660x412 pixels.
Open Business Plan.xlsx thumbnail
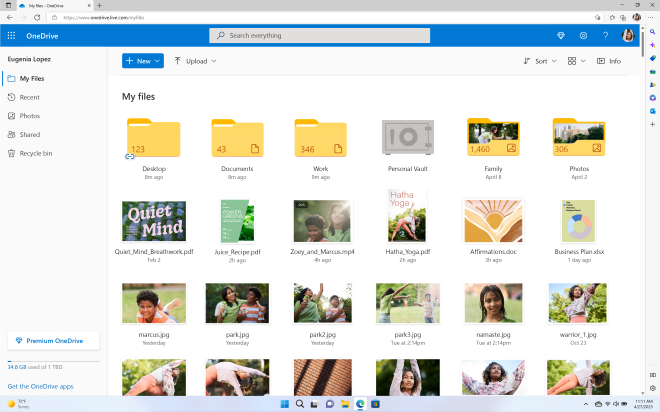[578, 221]
